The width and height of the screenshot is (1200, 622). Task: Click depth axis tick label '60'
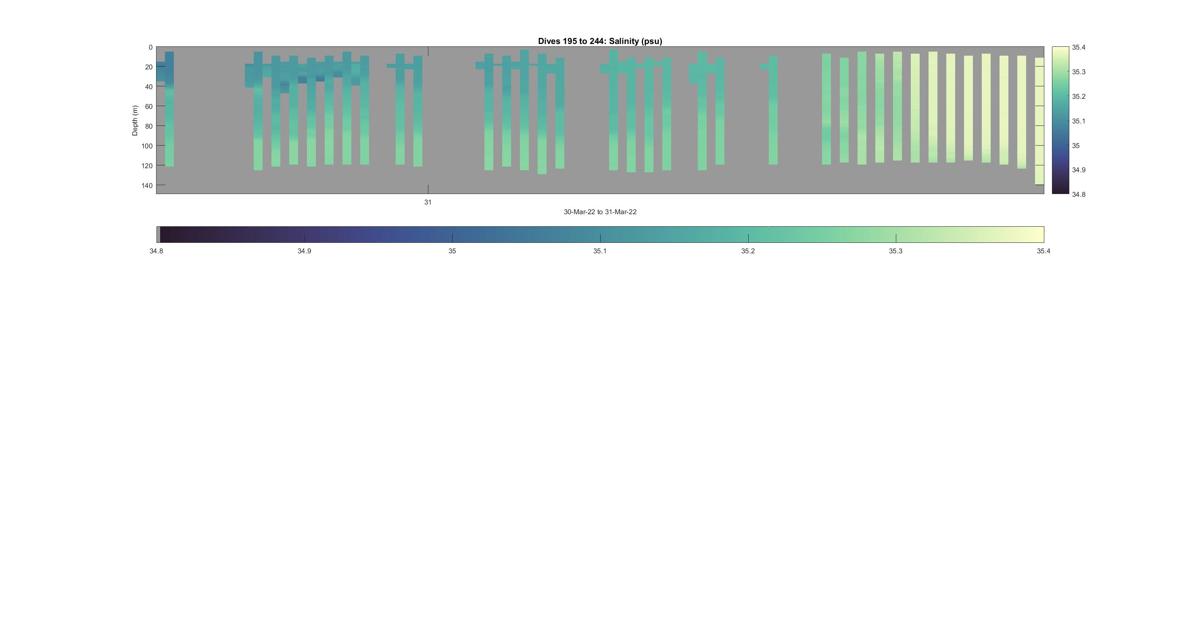[149, 106]
